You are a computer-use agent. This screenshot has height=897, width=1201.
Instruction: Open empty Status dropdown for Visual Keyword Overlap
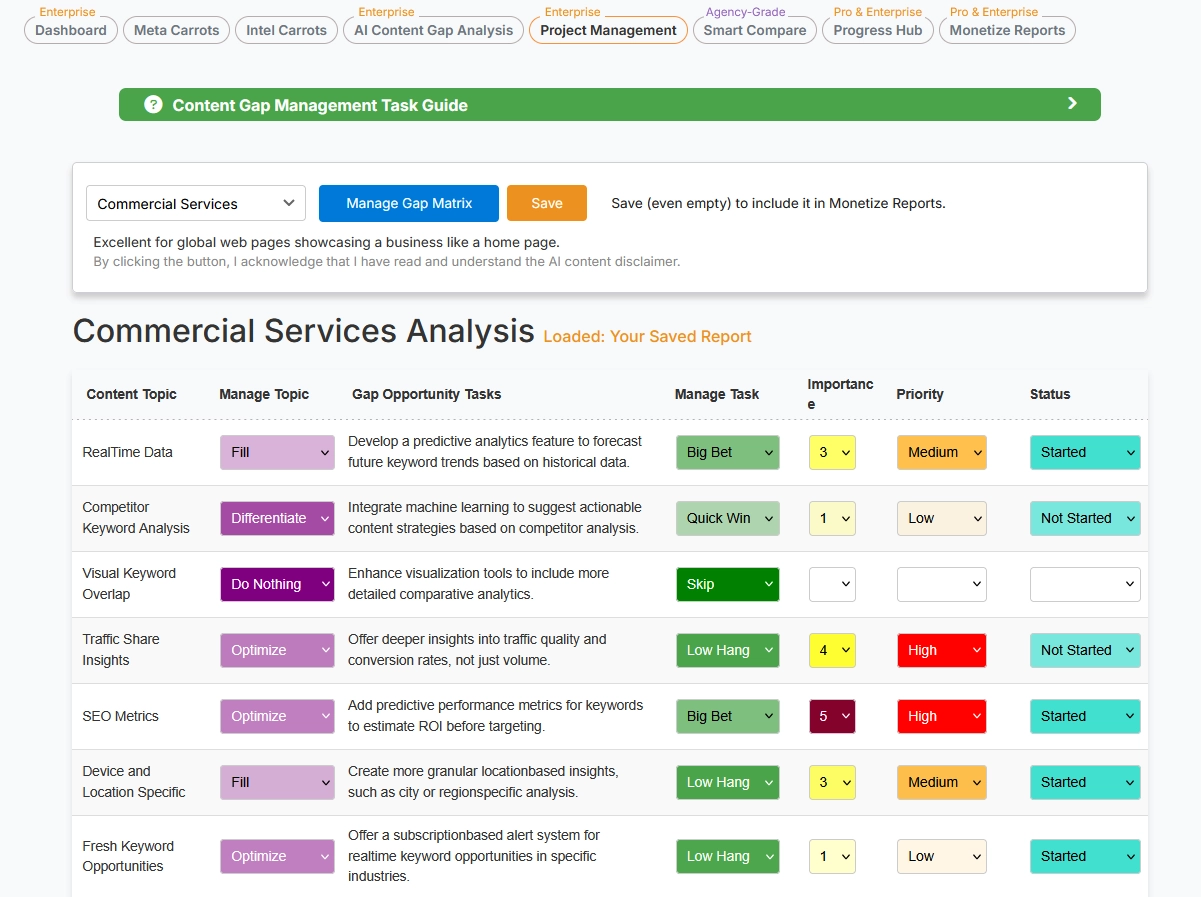(1085, 584)
